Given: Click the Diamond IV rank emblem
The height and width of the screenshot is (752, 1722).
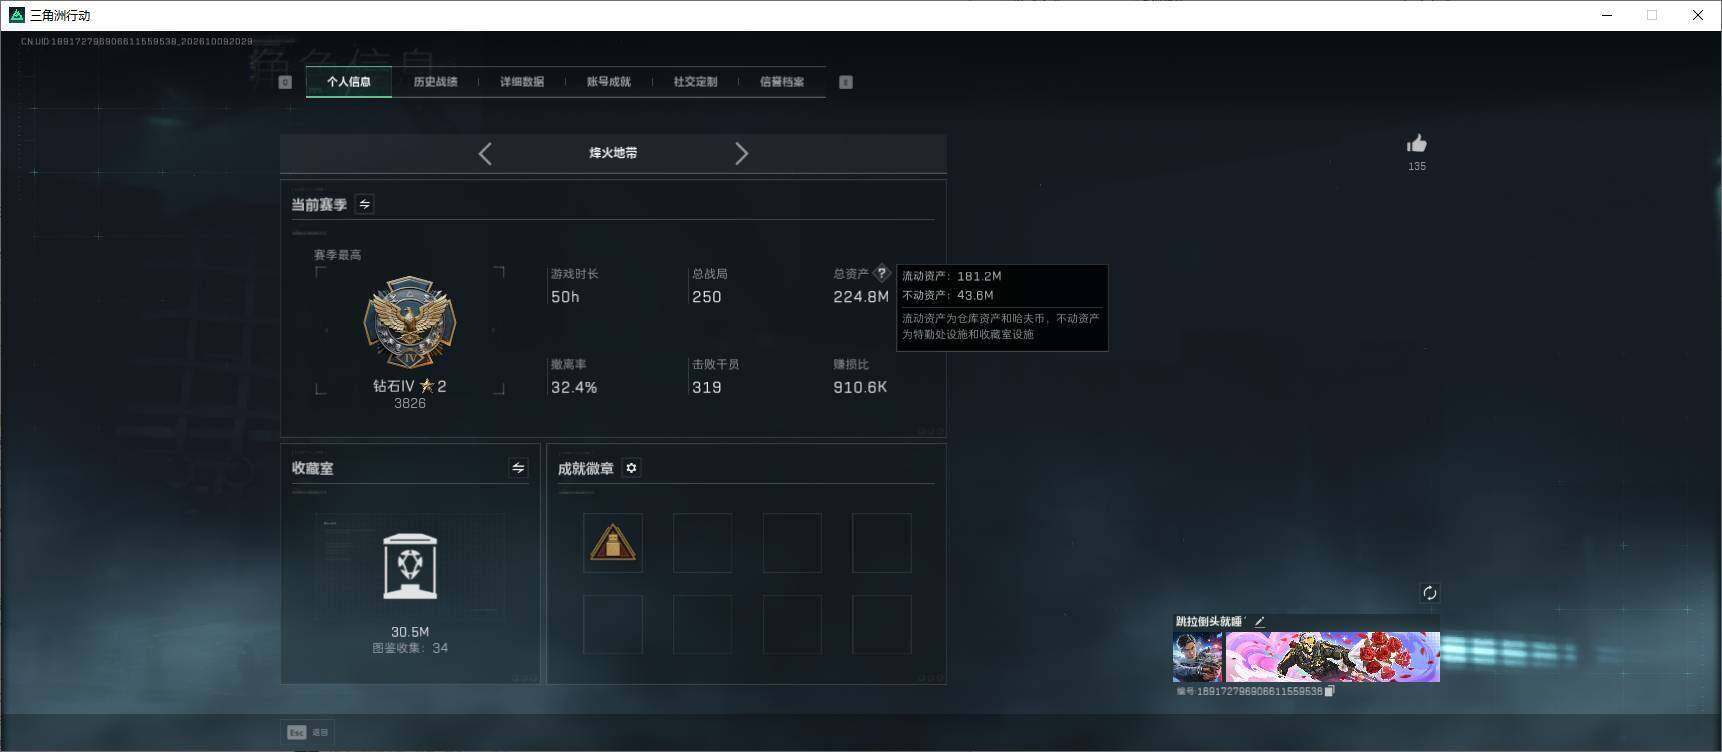Looking at the screenshot, I should (410, 323).
